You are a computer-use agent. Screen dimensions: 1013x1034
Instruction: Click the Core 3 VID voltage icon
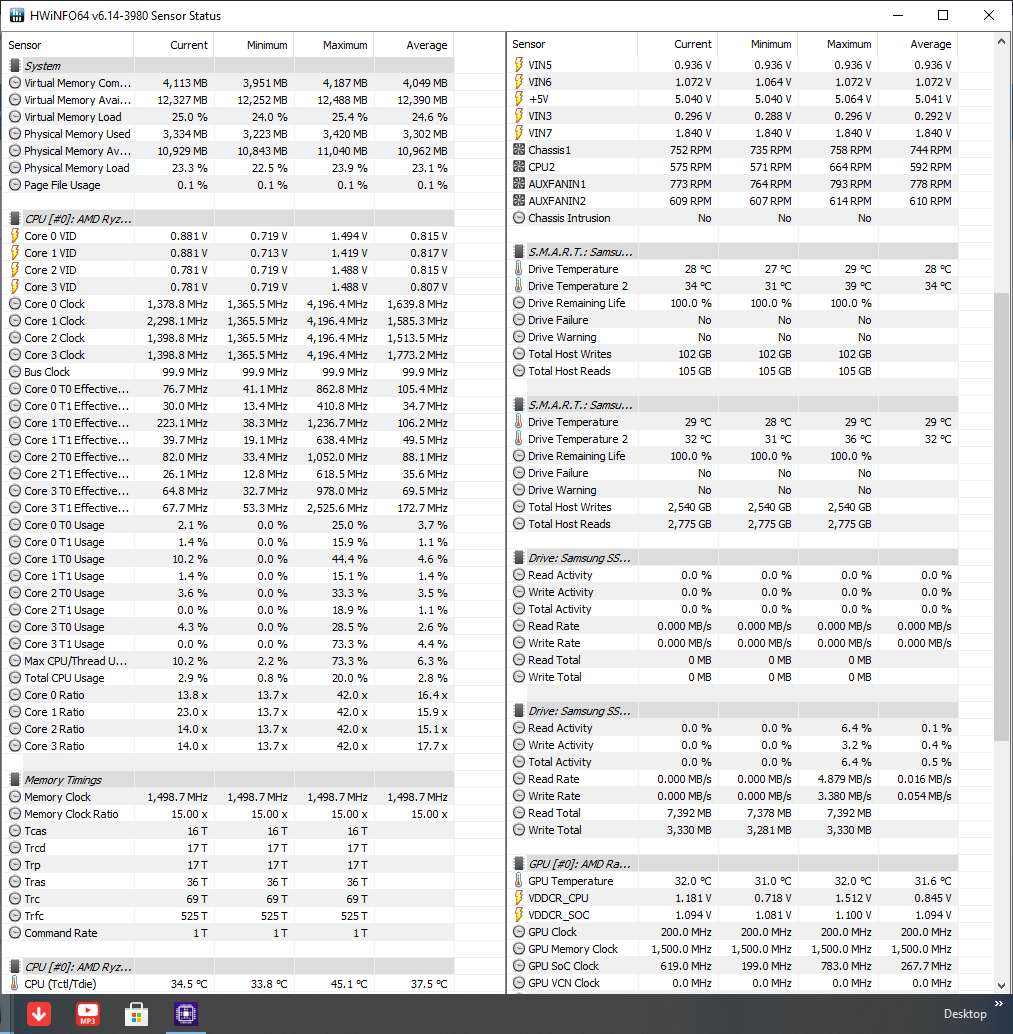15,287
